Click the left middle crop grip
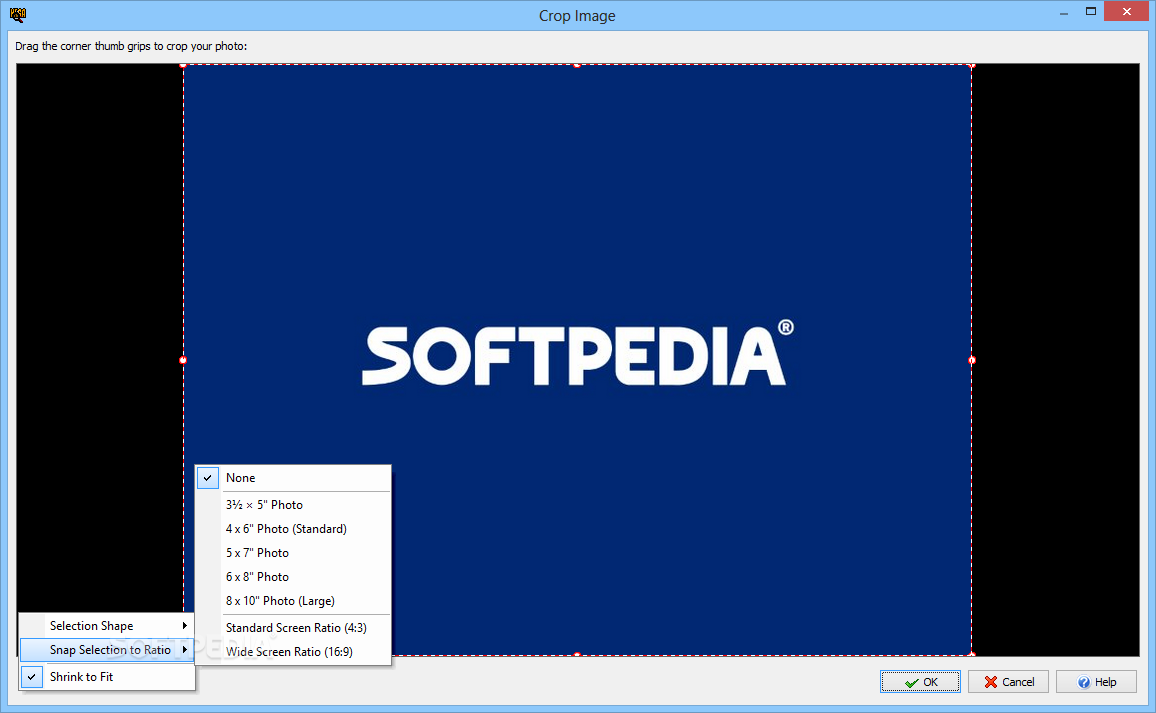The height and width of the screenshot is (713, 1156). pyautogui.click(x=183, y=360)
